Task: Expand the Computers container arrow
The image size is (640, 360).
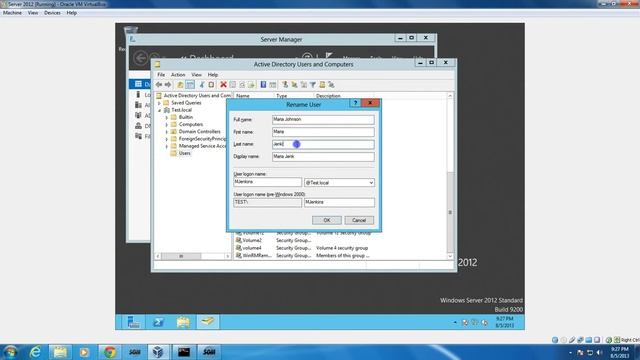Action: (167, 124)
